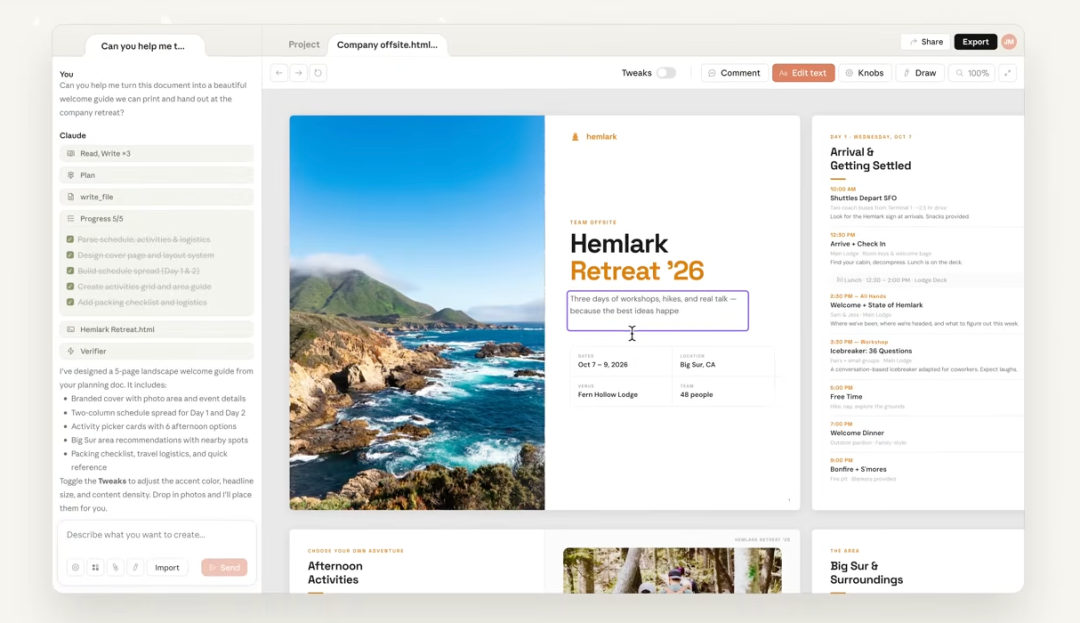
Task: Click the 'Describe what you want to create' field
Action: [x=156, y=535]
